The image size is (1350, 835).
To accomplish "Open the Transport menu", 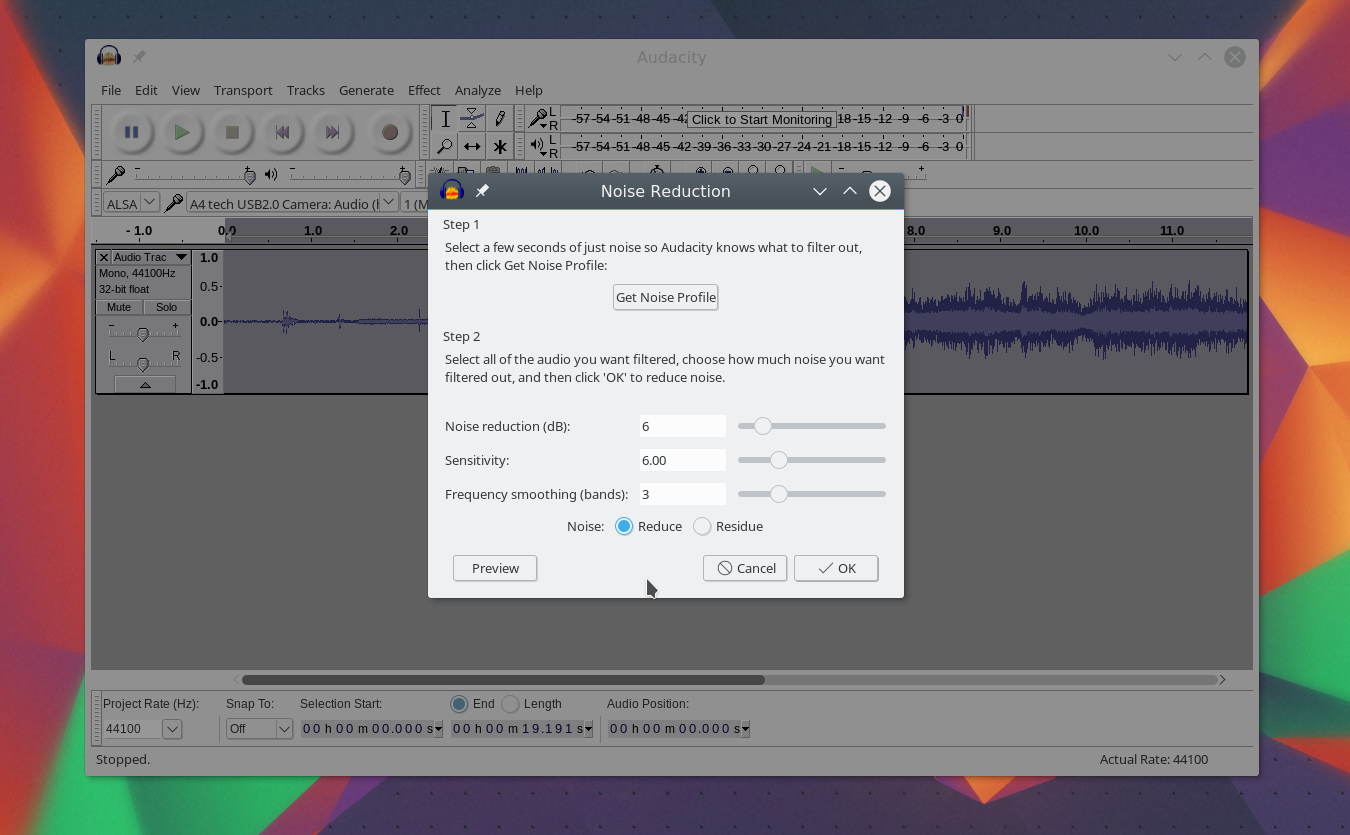I will tap(243, 90).
